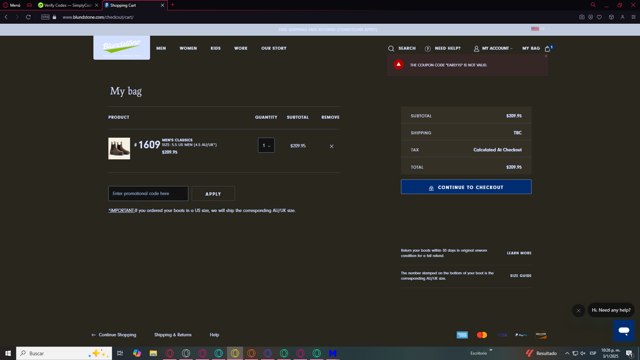
Task: Open the MEN navigation menu
Action: click(x=161, y=48)
